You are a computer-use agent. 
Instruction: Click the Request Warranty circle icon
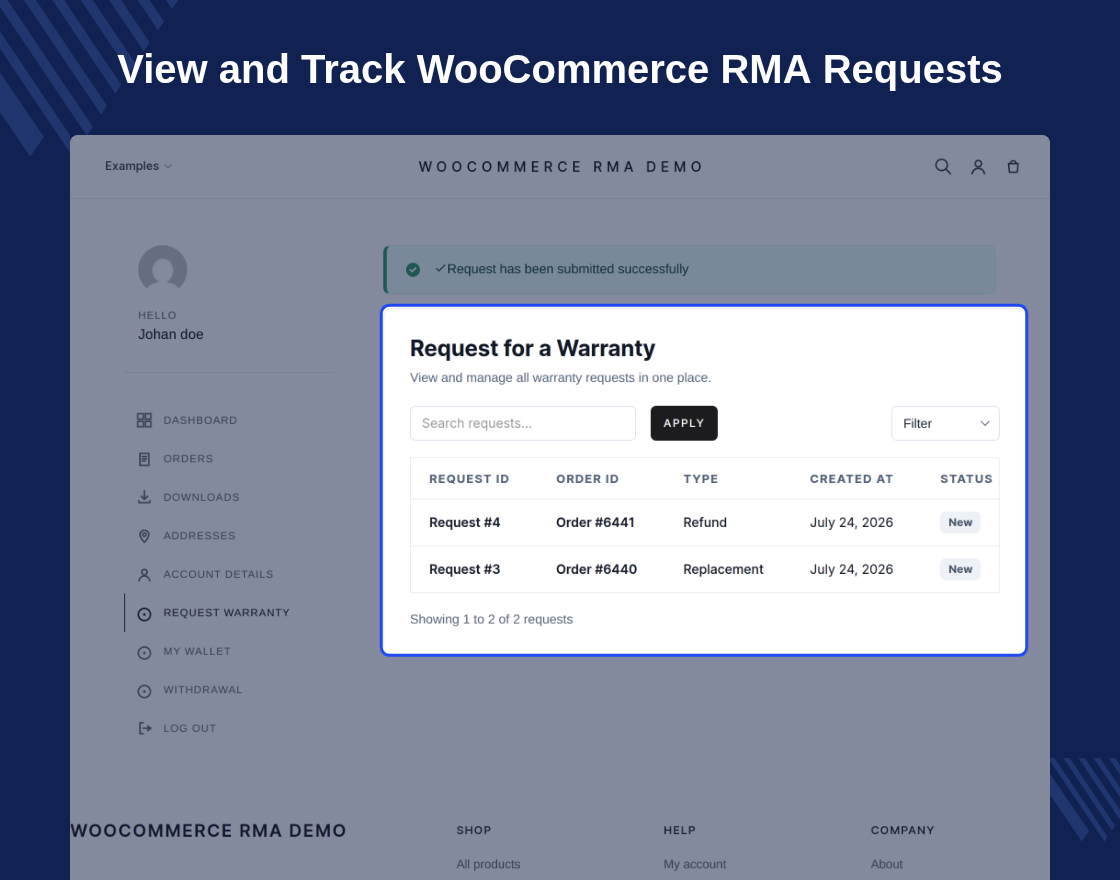(144, 614)
